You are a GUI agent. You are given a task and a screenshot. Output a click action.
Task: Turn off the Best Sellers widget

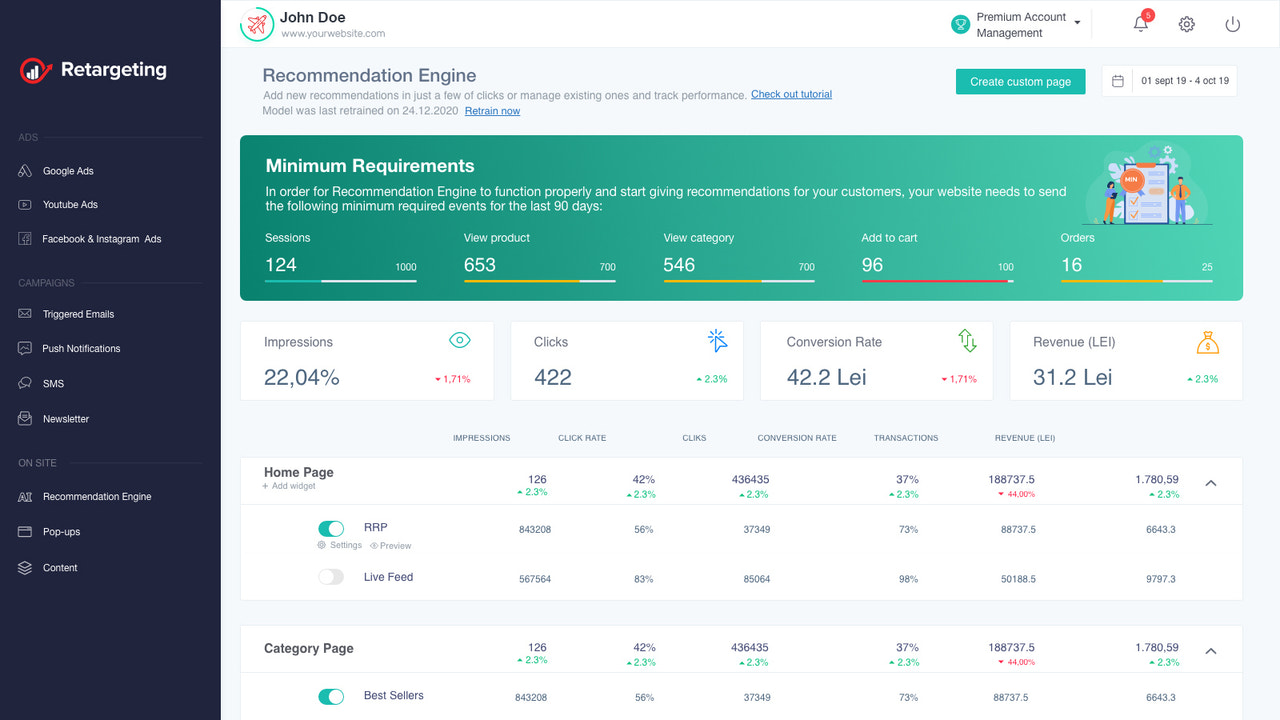(x=330, y=696)
